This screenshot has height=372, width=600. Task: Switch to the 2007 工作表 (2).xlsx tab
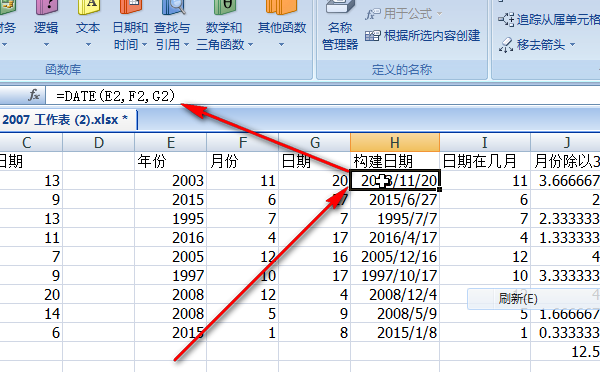65,120
